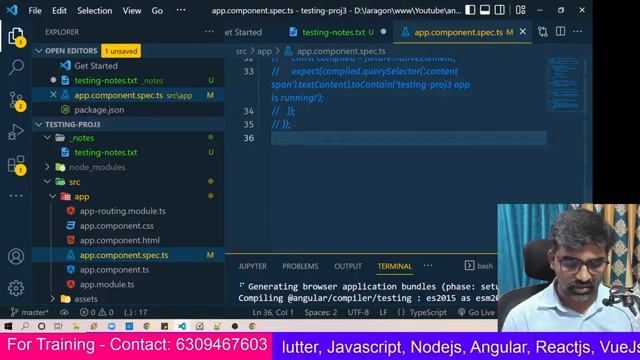Screen dimensions: 640x360
Task: Collapse the src folder
Action: point(47,182)
